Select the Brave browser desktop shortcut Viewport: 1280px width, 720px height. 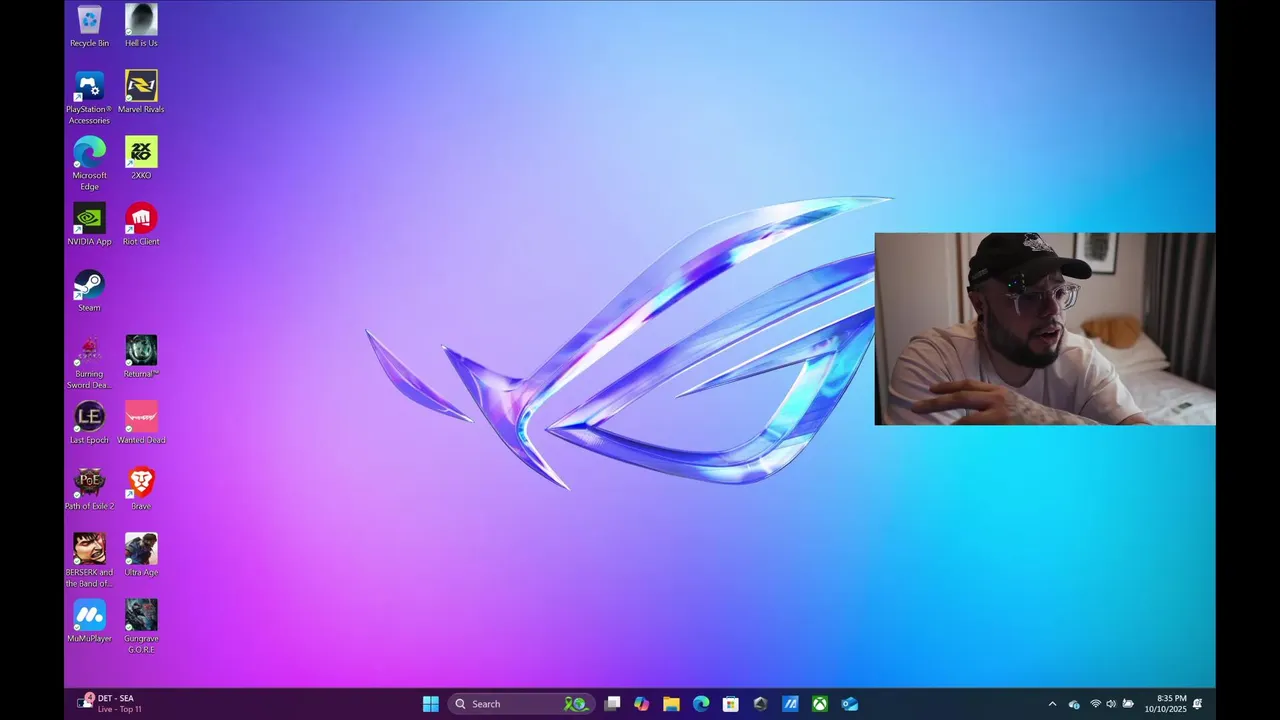point(141,488)
